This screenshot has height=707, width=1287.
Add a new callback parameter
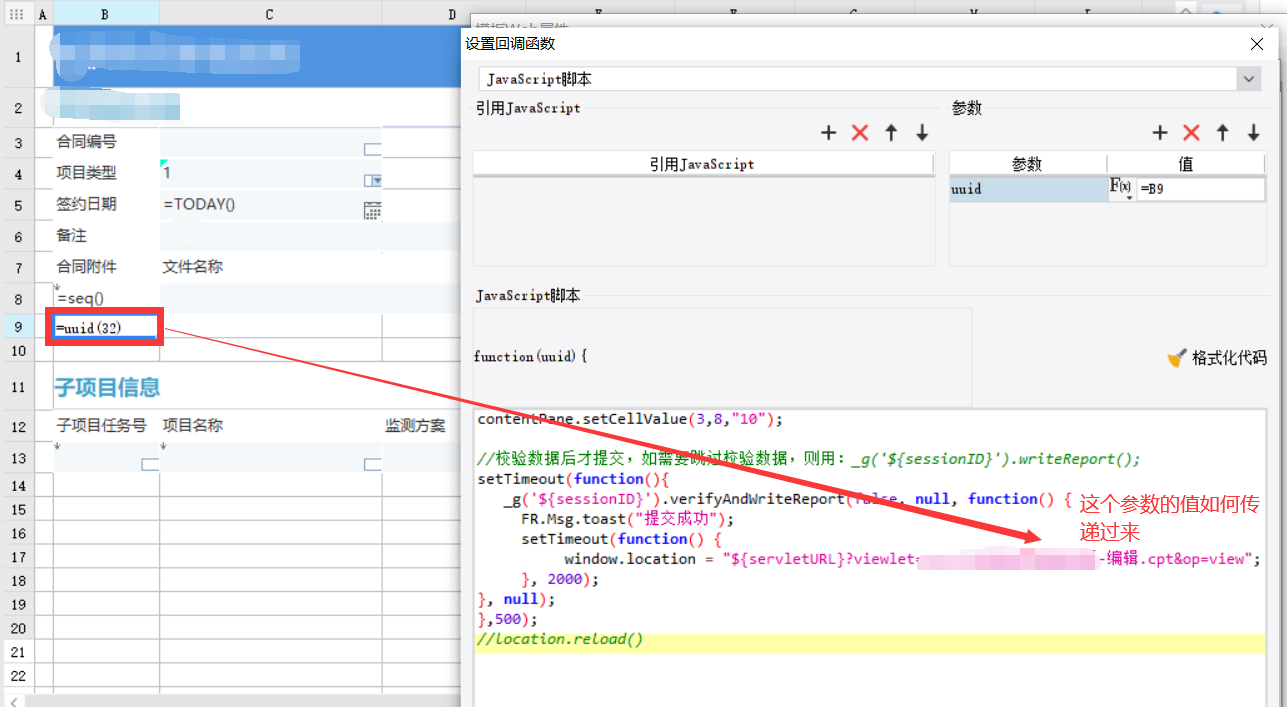[x=1160, y=133]
